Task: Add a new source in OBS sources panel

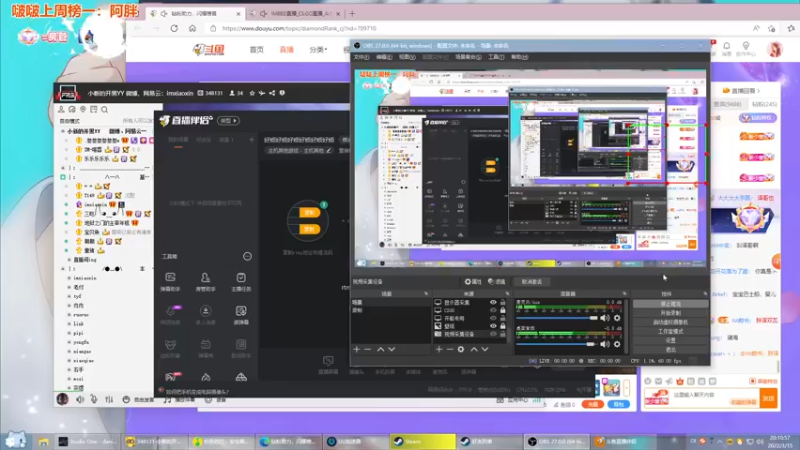Action: click(x=439, y=349)
